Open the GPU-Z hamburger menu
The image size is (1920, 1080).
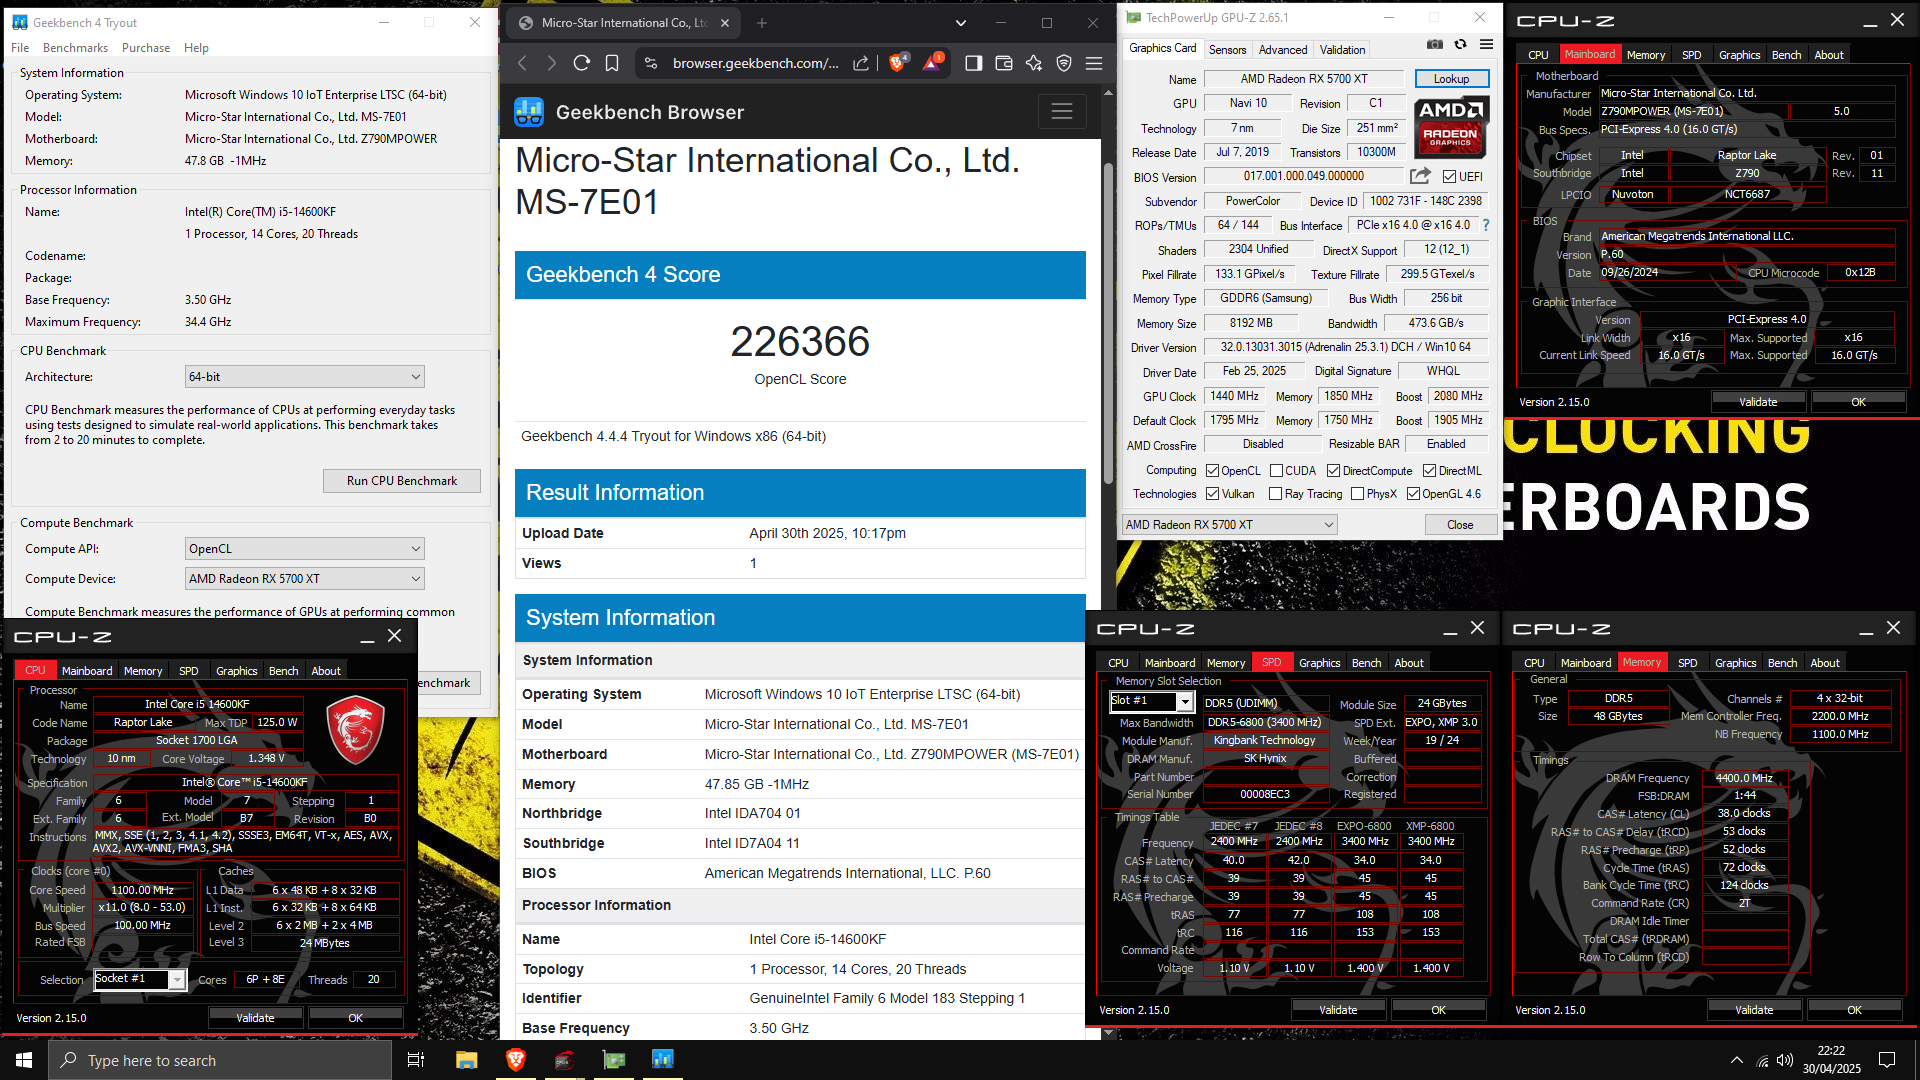pos(1486,45)
